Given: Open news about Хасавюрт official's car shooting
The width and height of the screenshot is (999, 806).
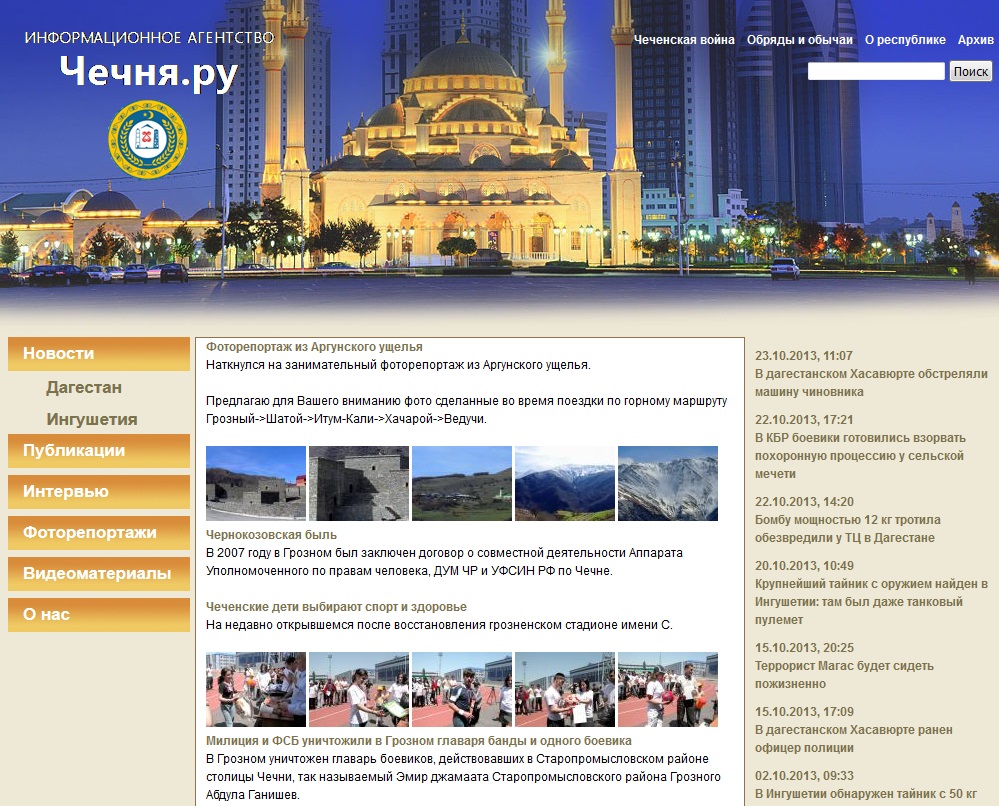Looking at the screenshot, I should (x=871, y=383).
